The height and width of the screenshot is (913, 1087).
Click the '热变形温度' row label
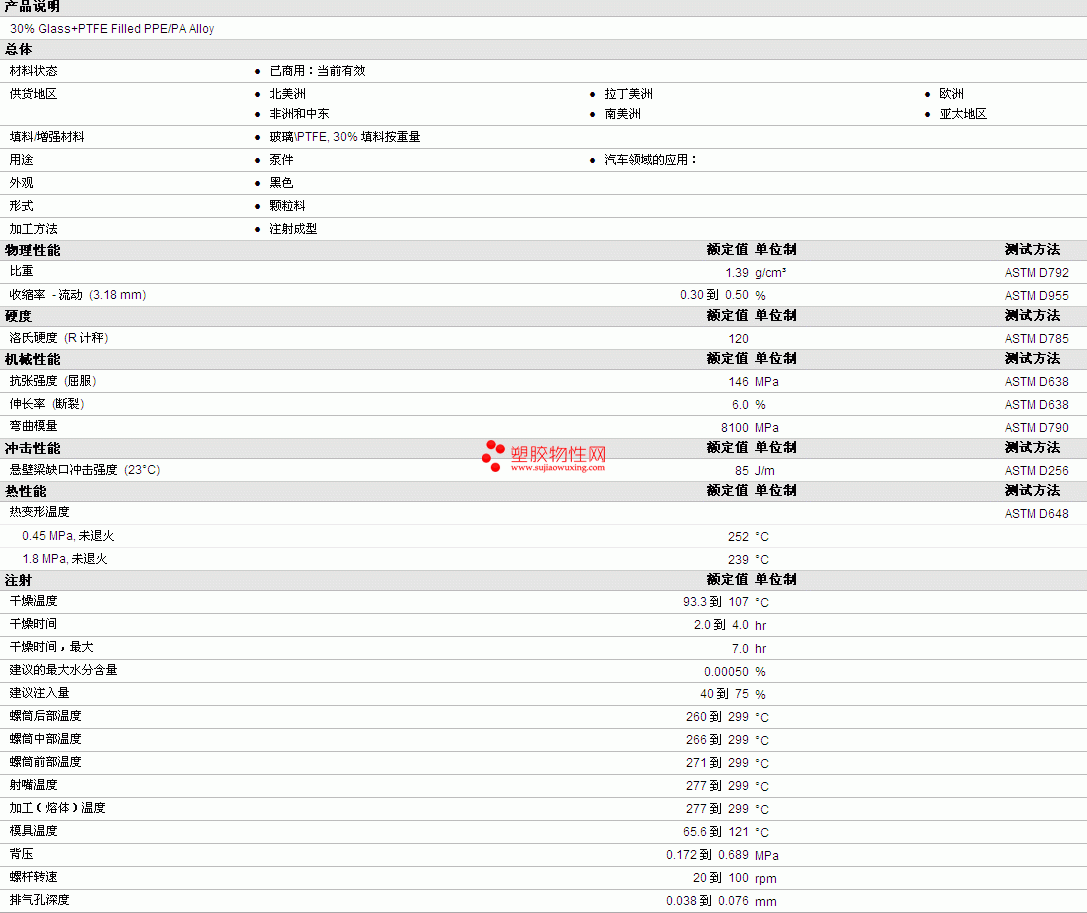coord(40,512)
